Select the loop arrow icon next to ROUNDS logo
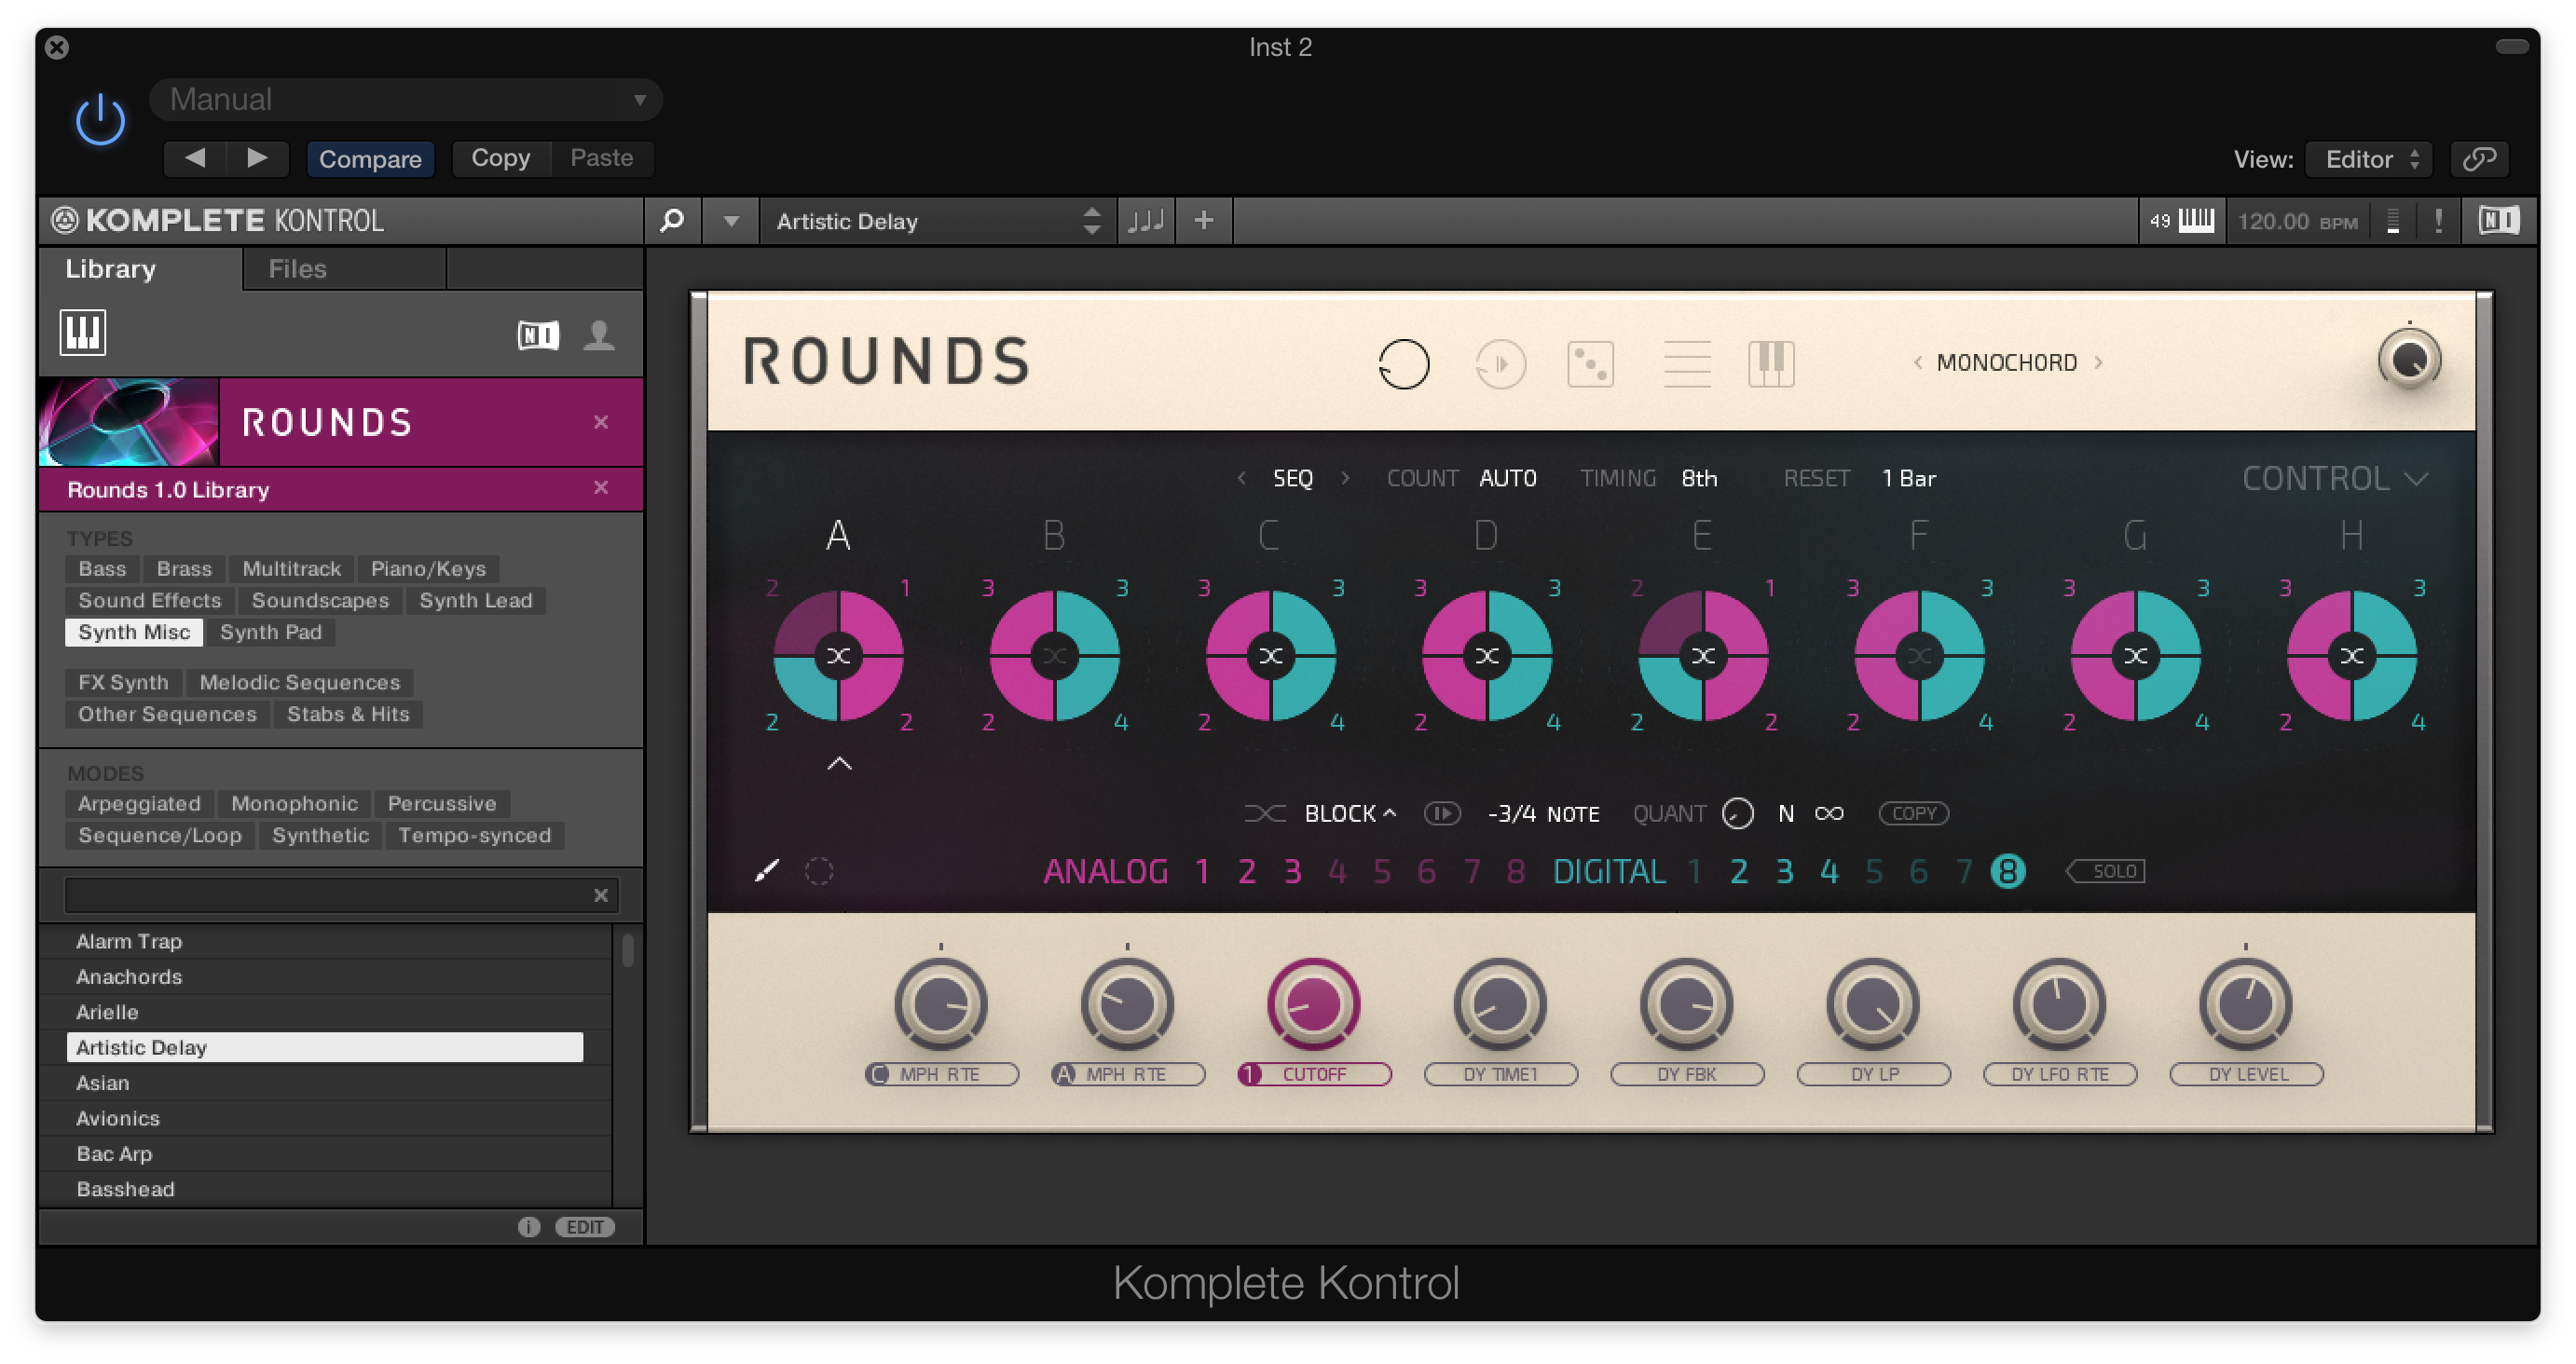The image size is (2576, 1364). coord(1406,363)
